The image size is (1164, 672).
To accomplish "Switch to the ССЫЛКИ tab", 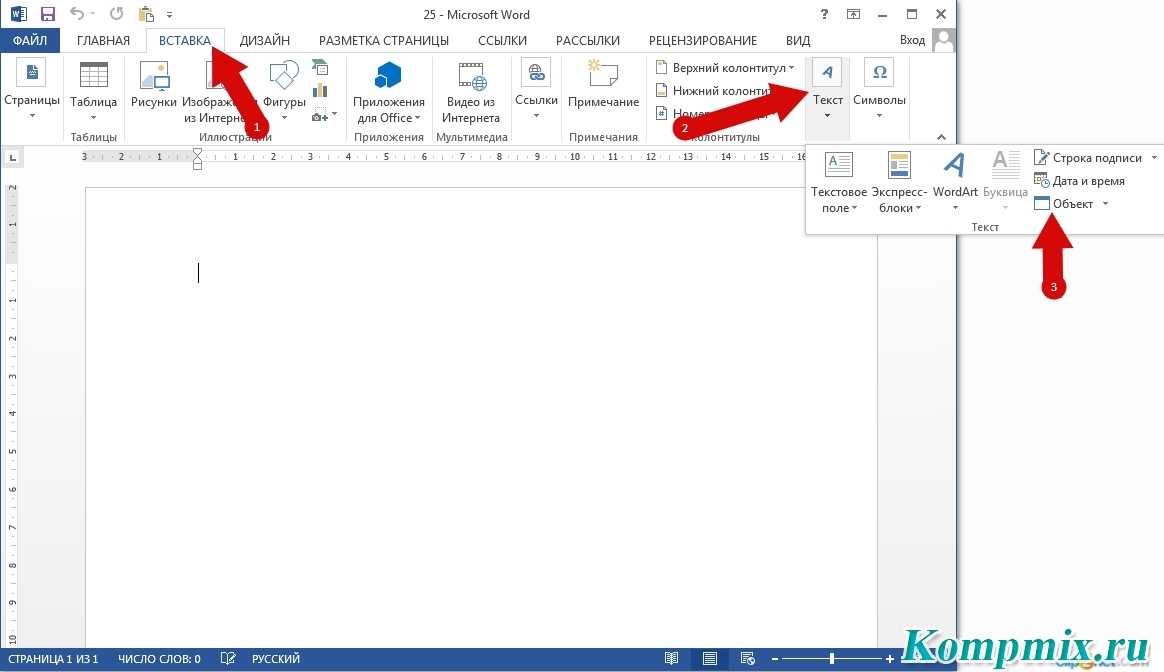I will coord(503,40).
